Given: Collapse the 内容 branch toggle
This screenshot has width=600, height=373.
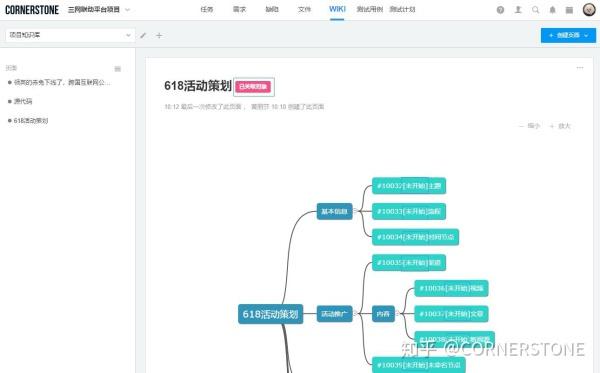Looking at the screenshot, I should pyautogui.click(x=397, y=314).
